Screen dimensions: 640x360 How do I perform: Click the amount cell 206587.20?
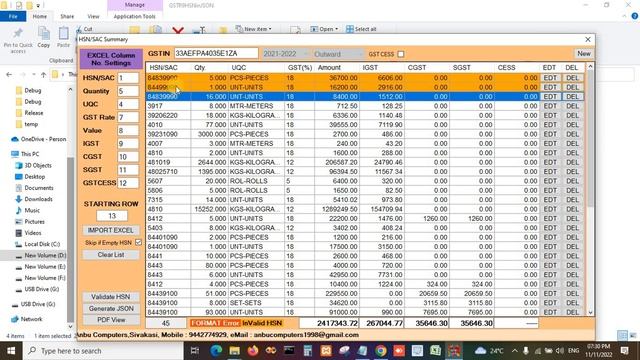tap(337, 162)
